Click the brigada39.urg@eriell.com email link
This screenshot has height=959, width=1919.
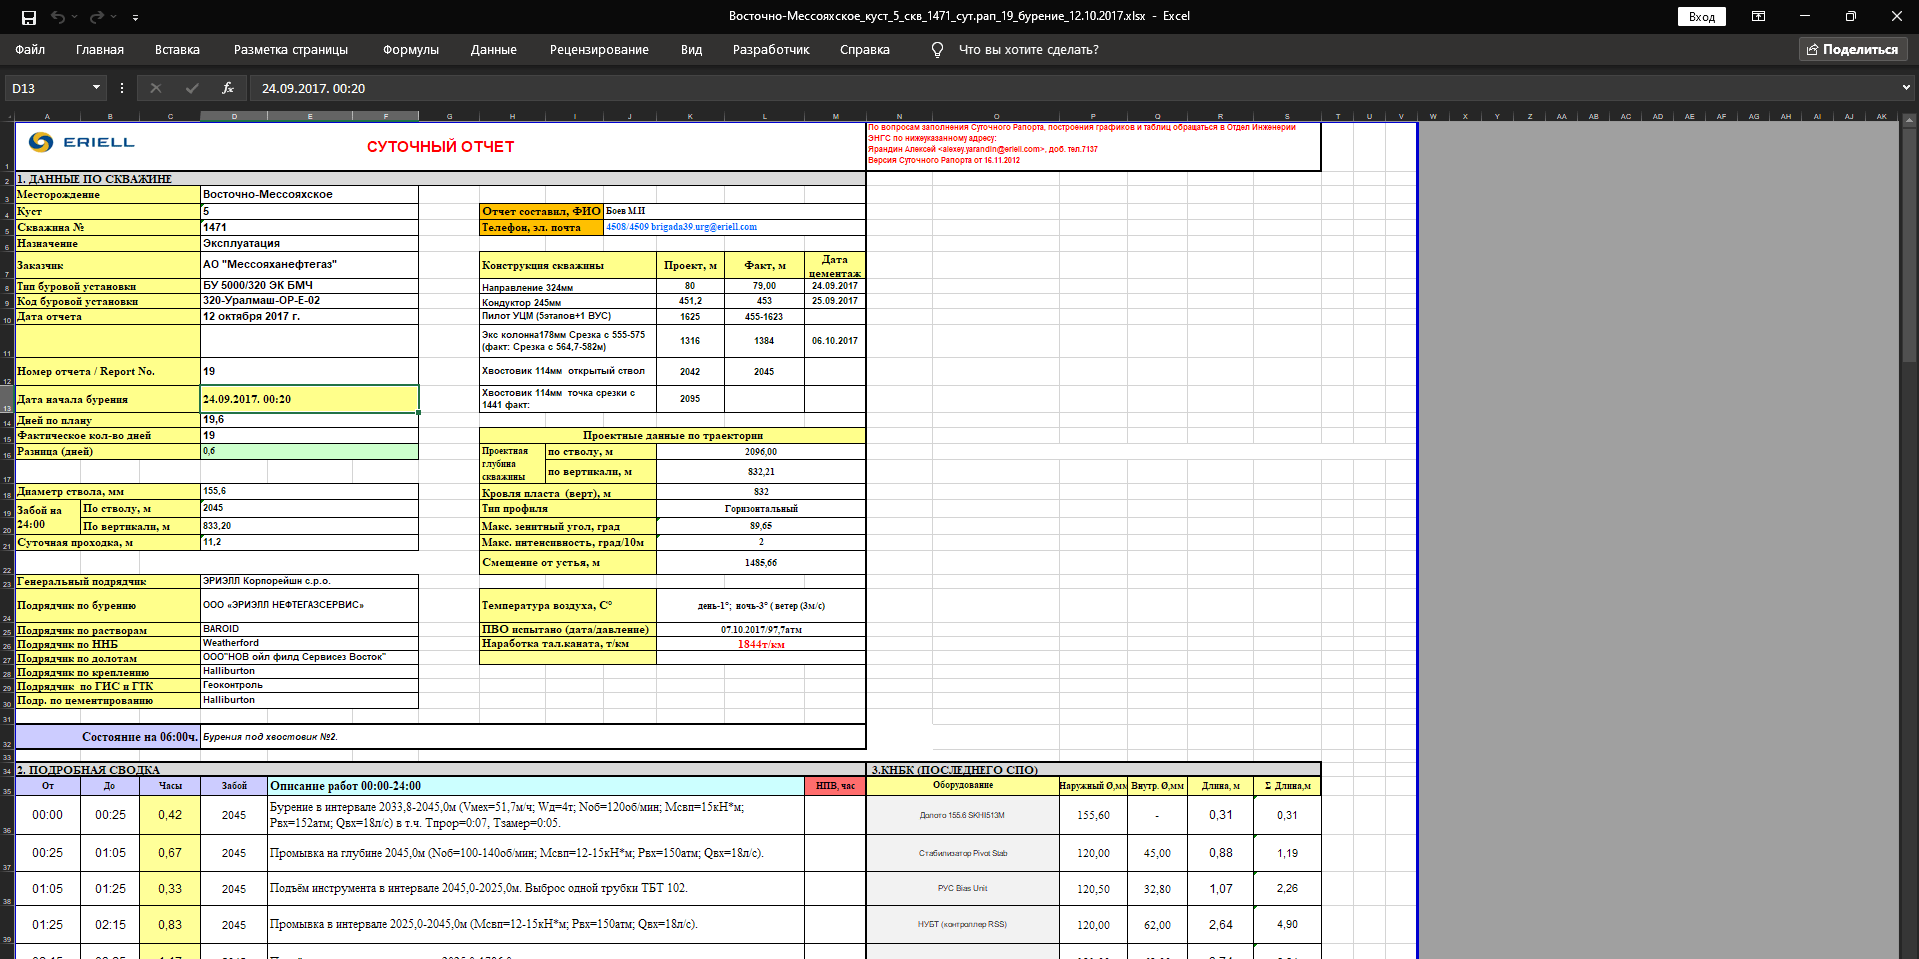[704, 227]
